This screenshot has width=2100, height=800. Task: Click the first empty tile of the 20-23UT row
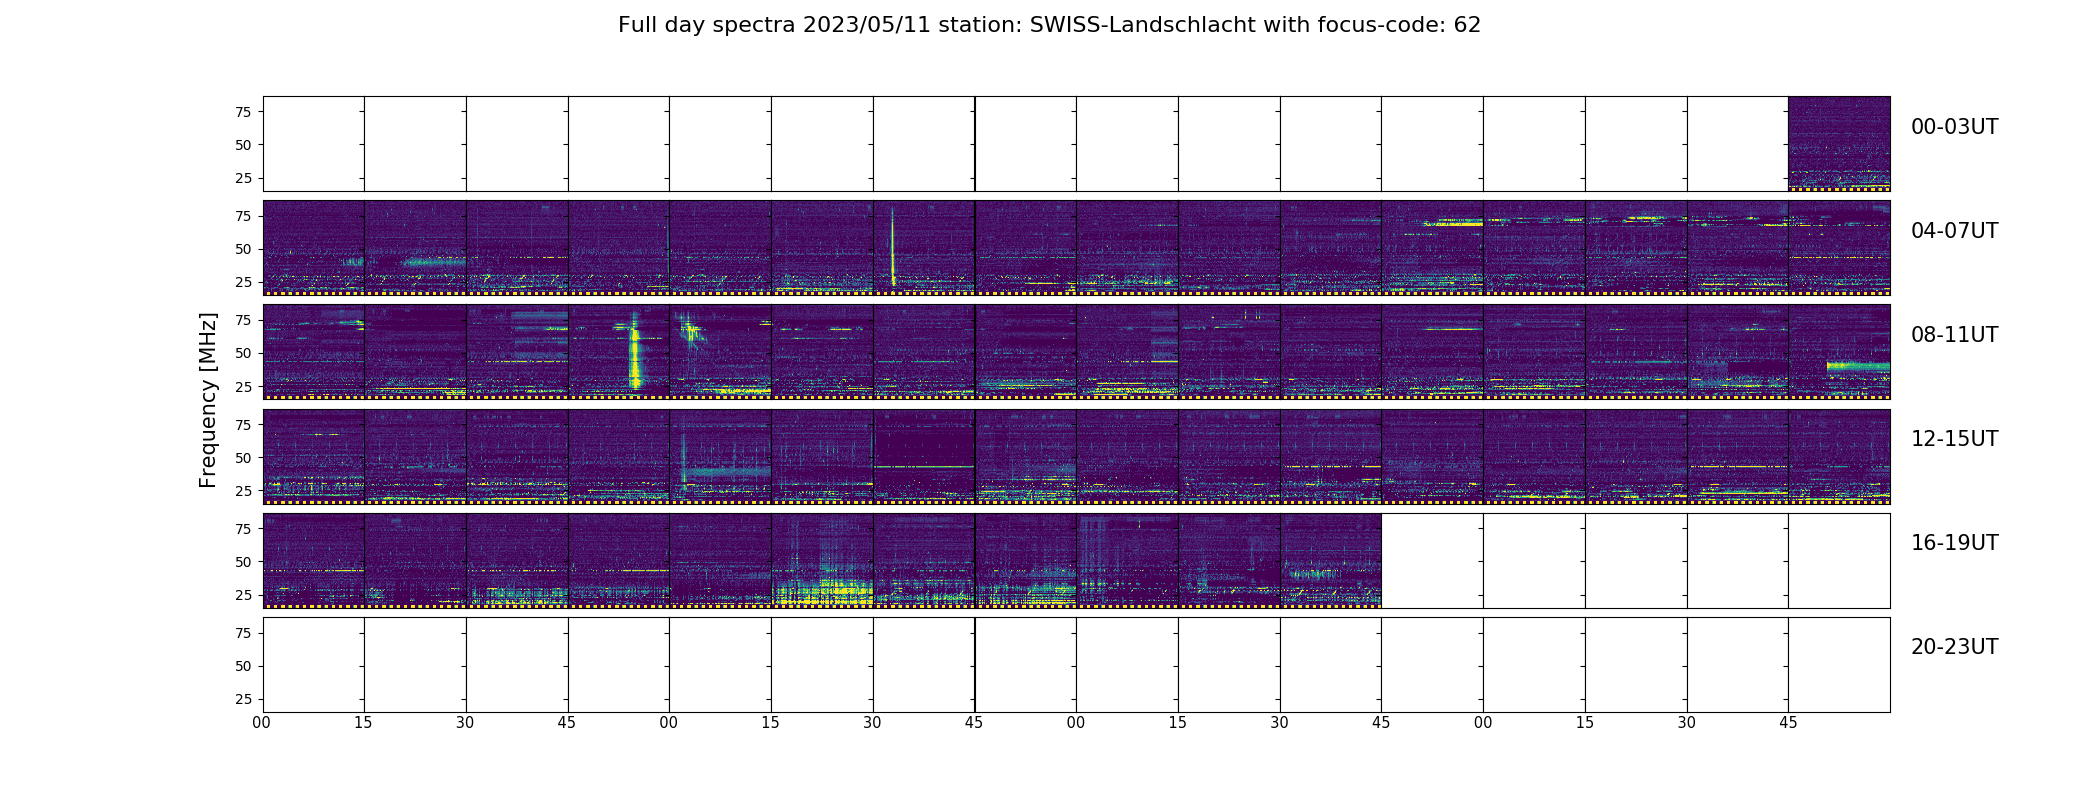[314, 664]
